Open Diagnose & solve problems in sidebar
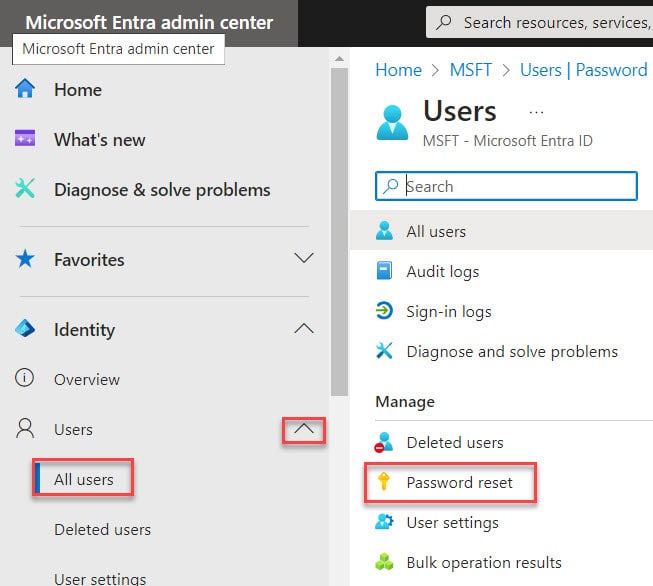The image size is (653, 586). (164, 189)
